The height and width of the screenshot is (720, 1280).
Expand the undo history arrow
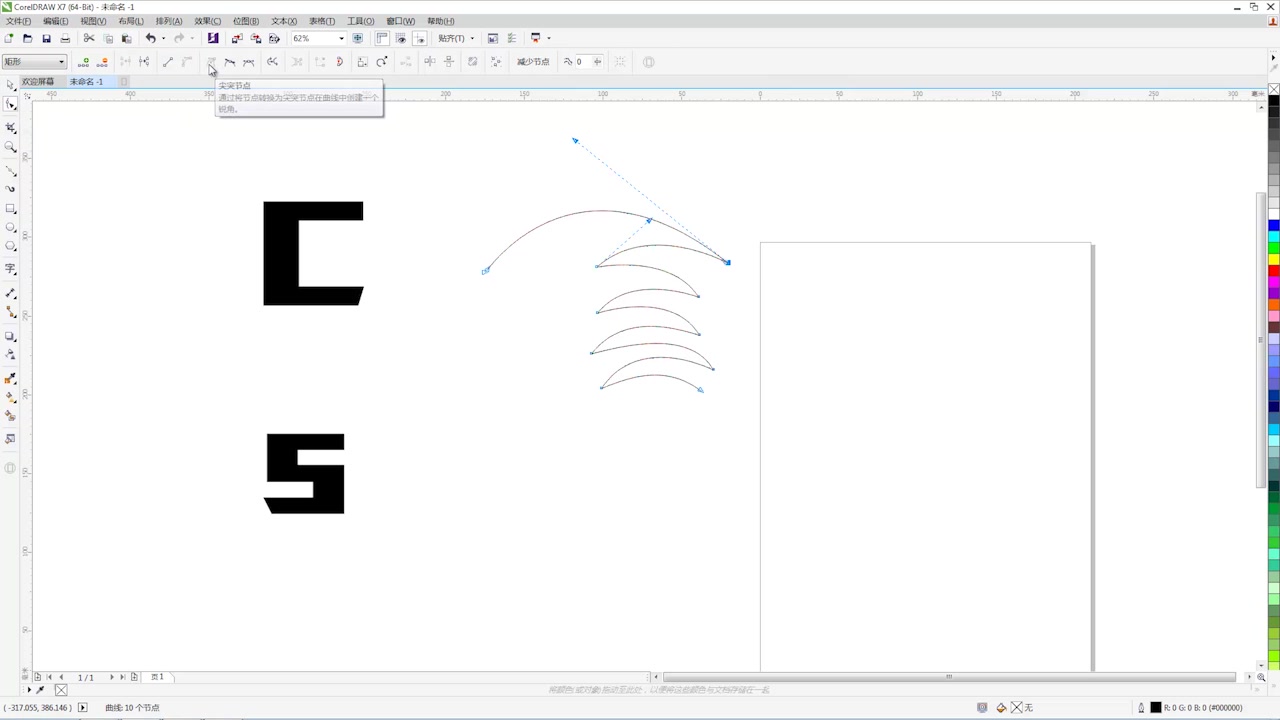pos(163,38)
